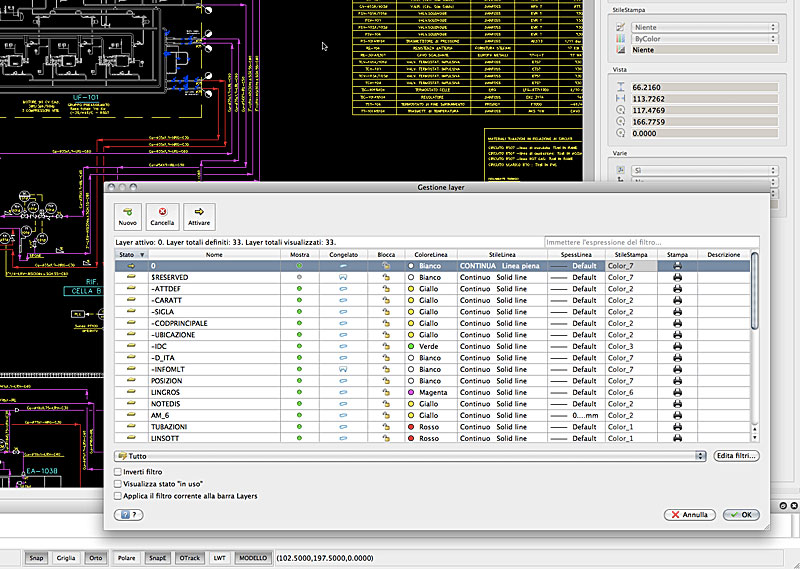Check Visualizza stato "in uso" option
The image size is (800, 569).
pyautogui.click(x=120, y=483)
